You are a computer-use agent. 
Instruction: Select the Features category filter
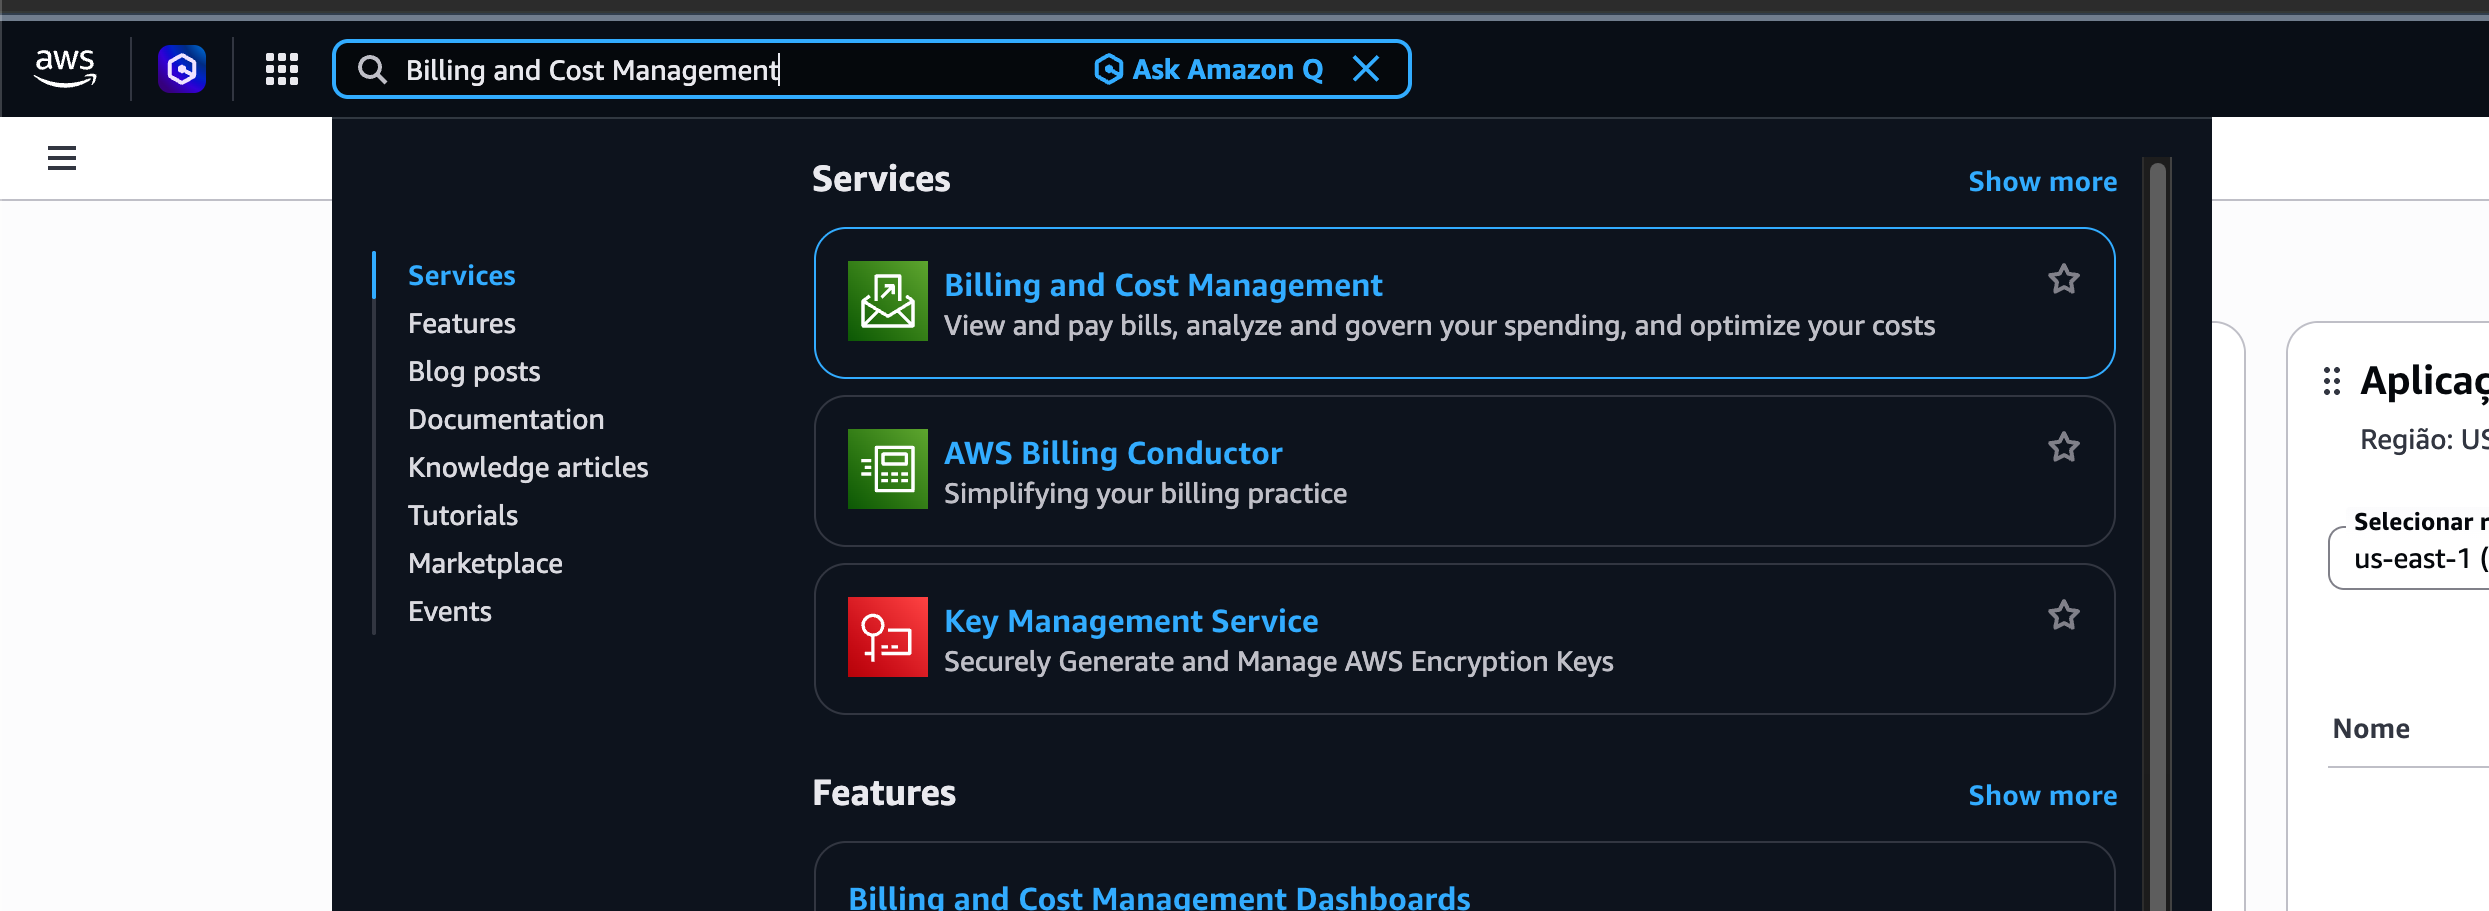[x=462, y=323]
